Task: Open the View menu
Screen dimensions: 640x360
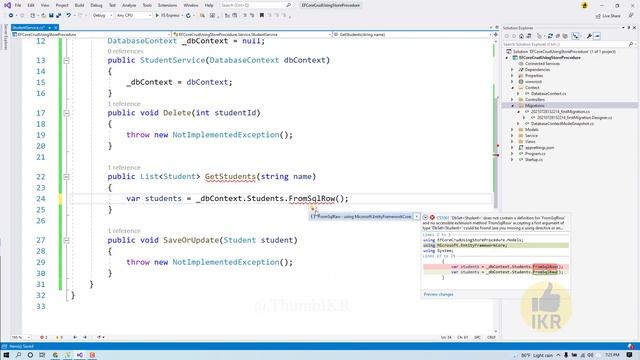Action: coord(45,5)
